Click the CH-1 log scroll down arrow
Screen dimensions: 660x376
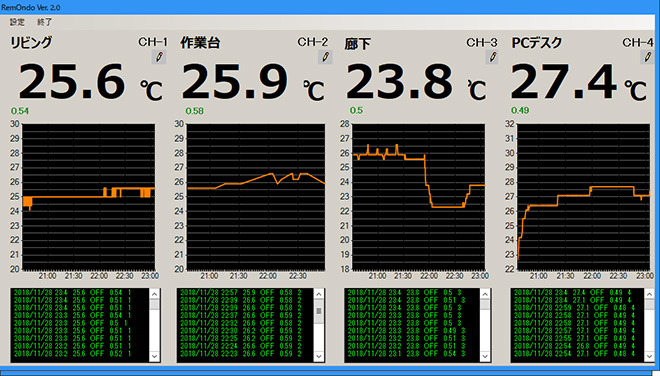pyautogui.click(x=154, y=356)
